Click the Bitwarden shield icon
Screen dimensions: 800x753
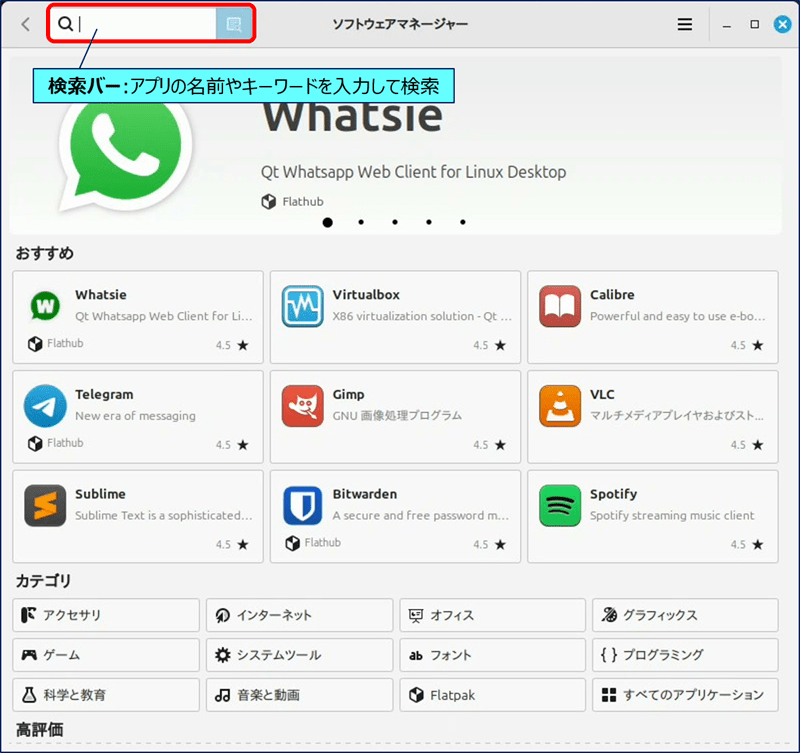(303, 506)
